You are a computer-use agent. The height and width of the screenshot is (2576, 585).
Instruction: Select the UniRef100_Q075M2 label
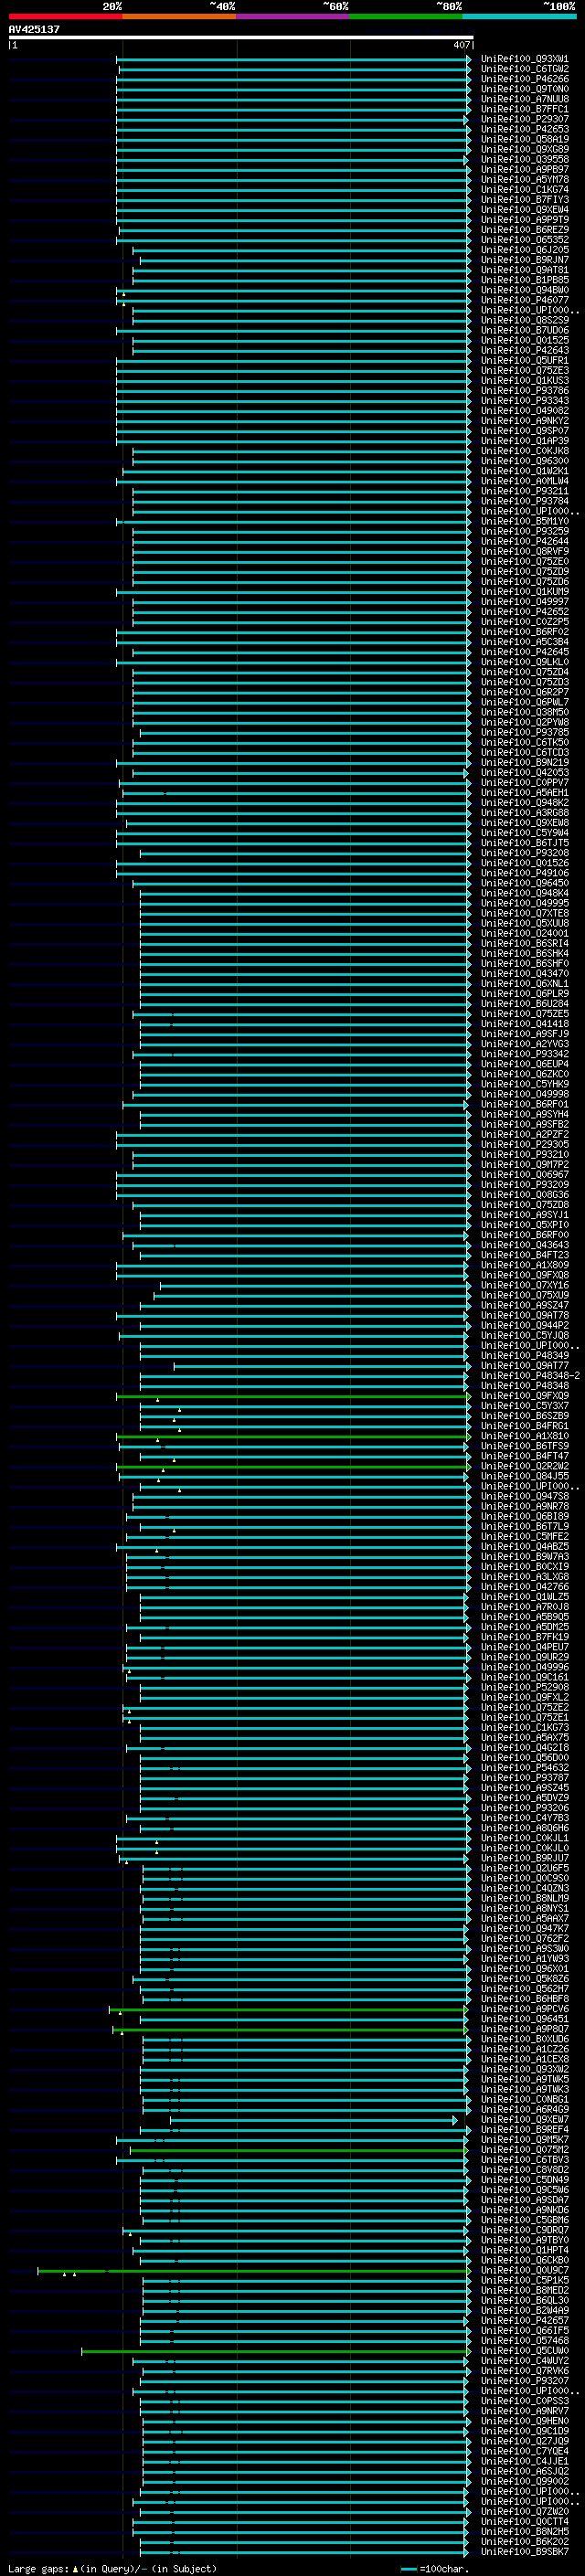pyautogui.click(x=524, y=2150)
